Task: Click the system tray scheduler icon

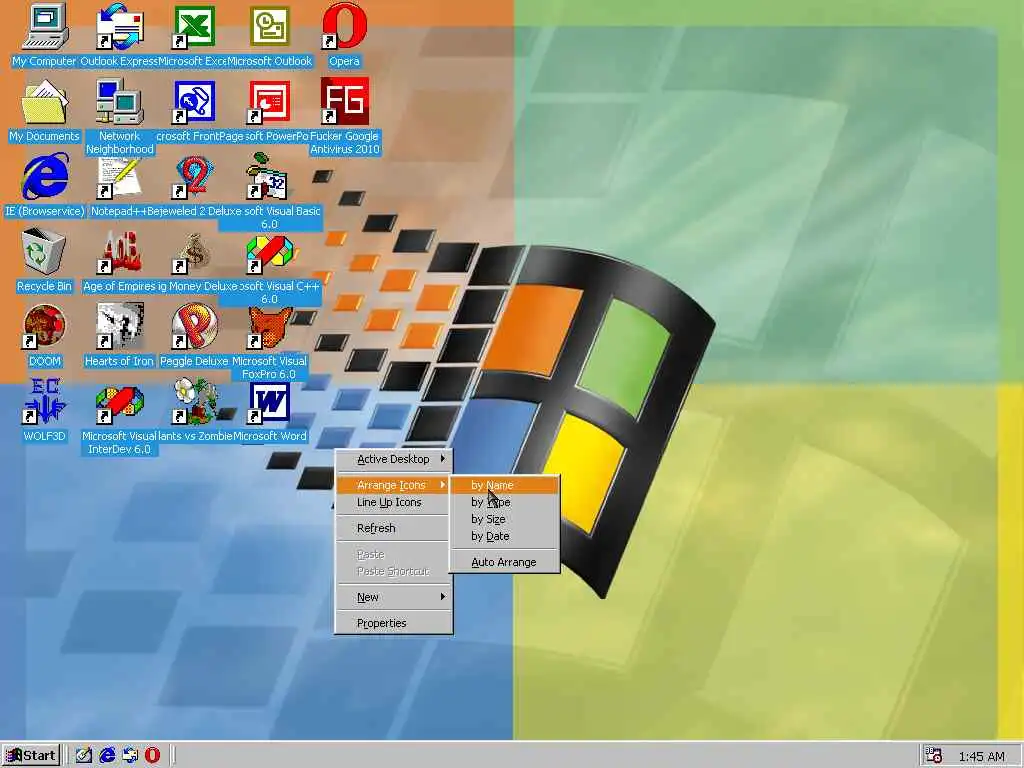Action: 934,756
